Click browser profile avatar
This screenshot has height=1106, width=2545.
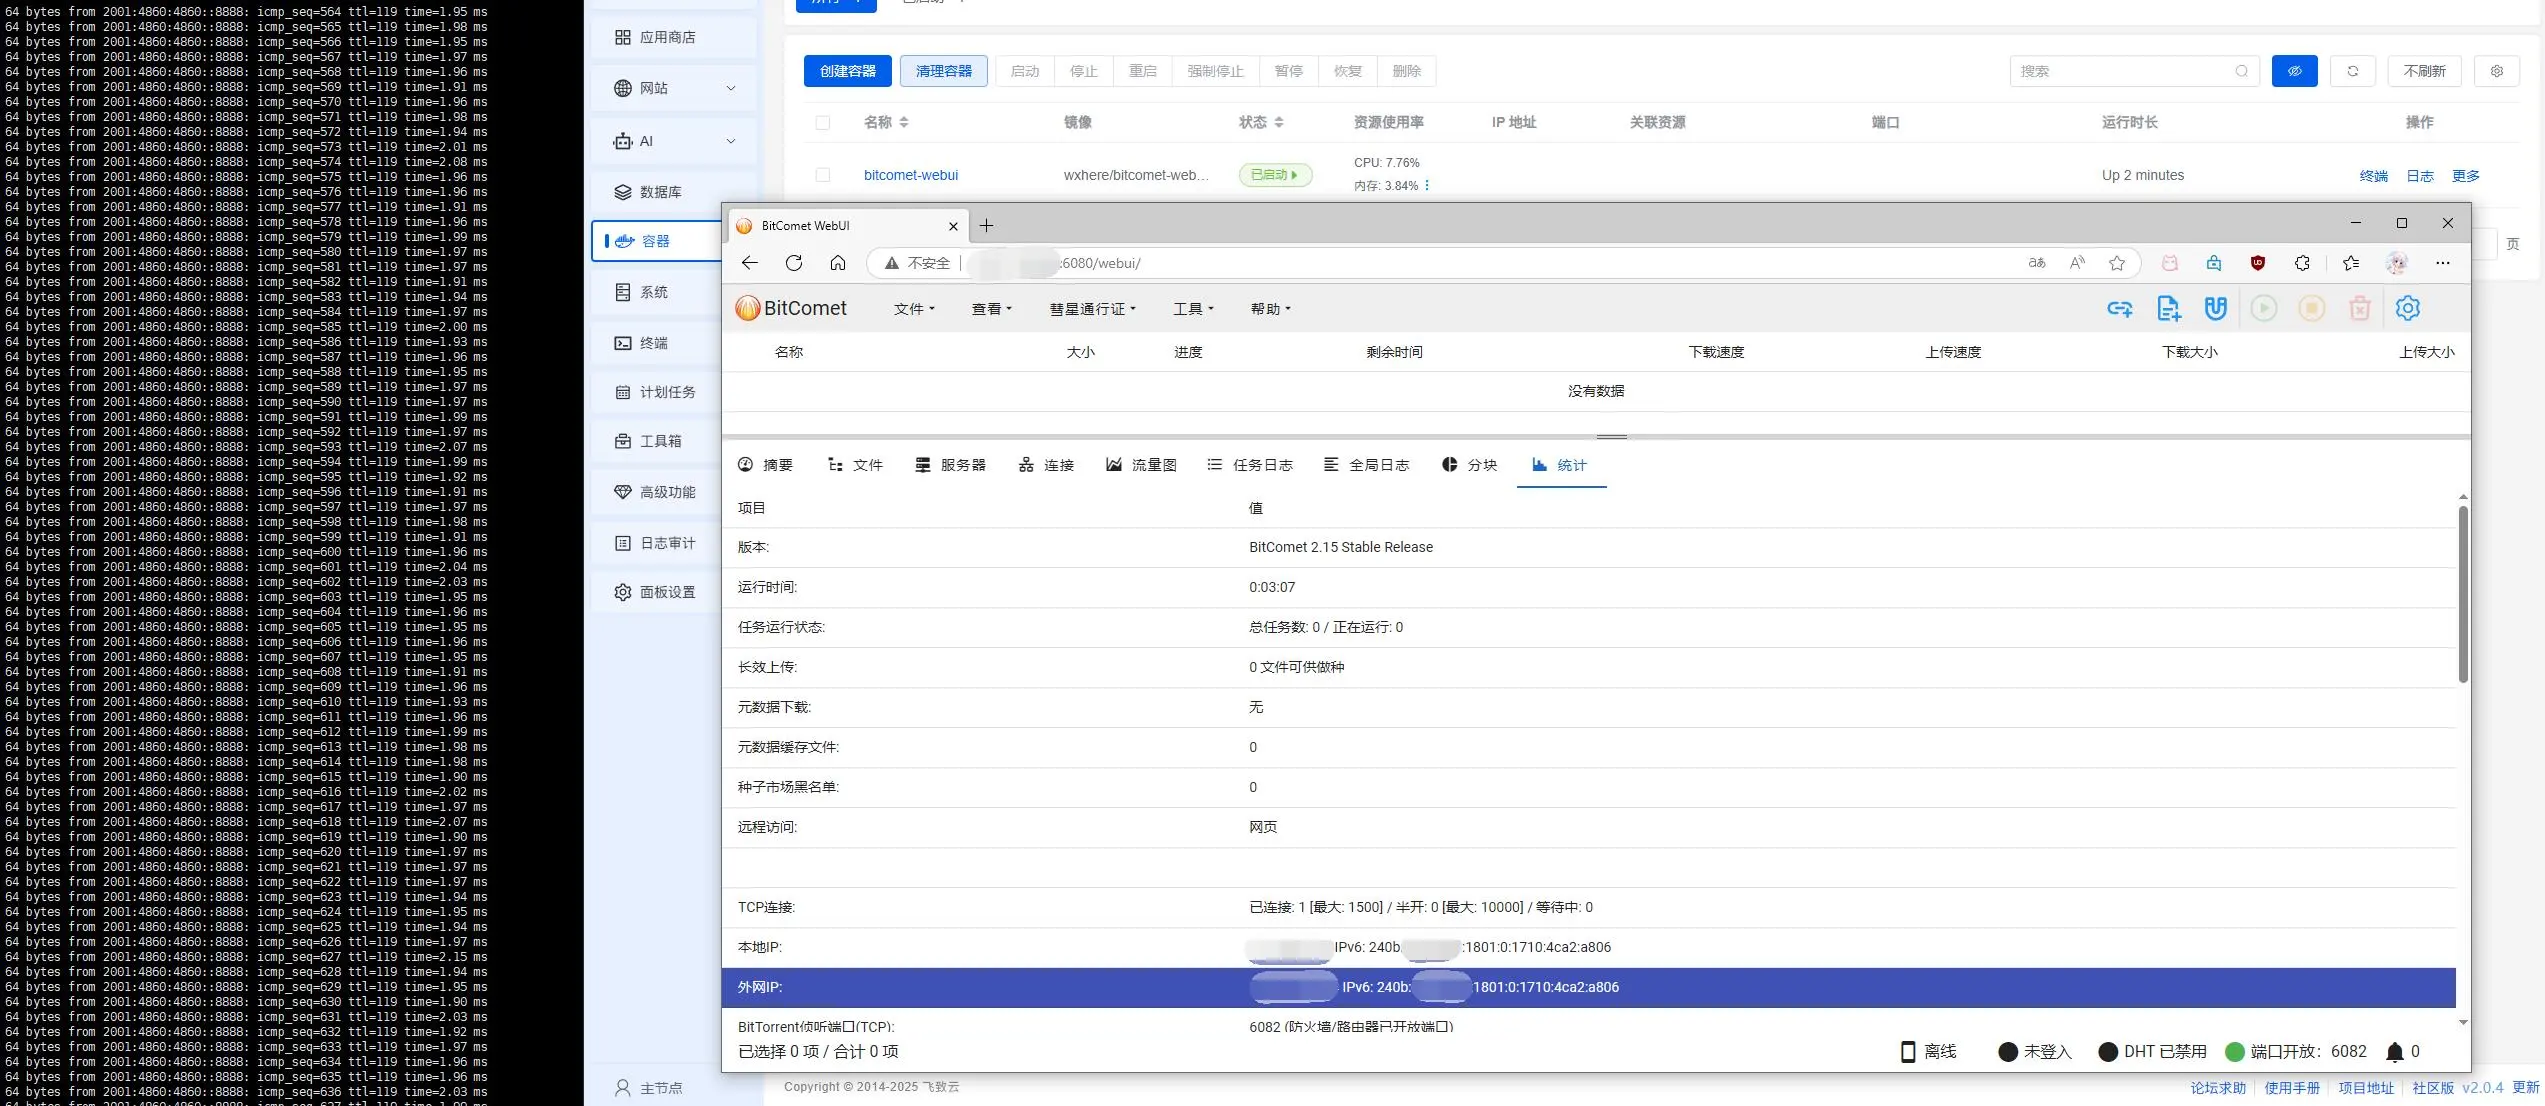(2397, 263)
